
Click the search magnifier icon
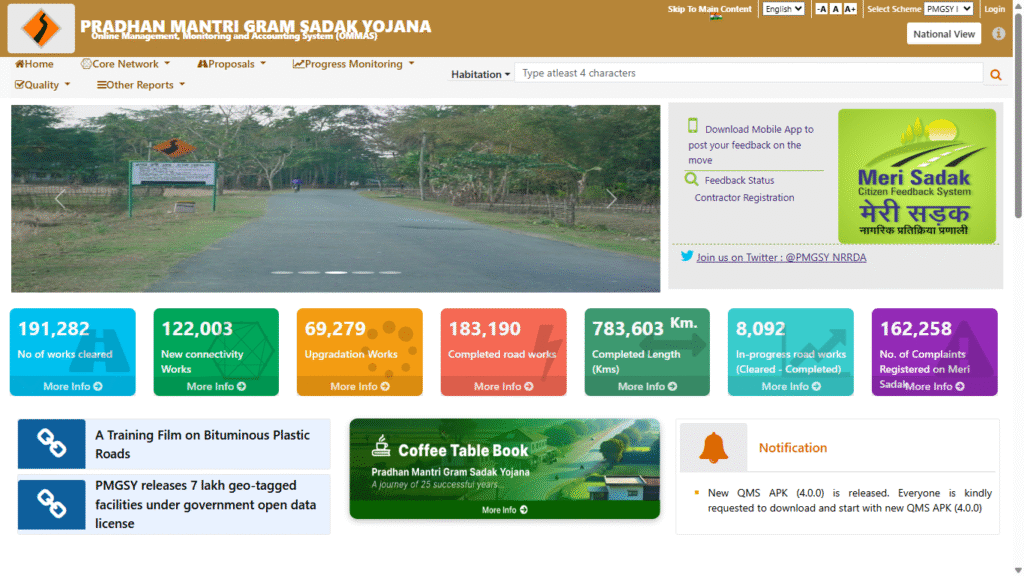tap(995, 73)
